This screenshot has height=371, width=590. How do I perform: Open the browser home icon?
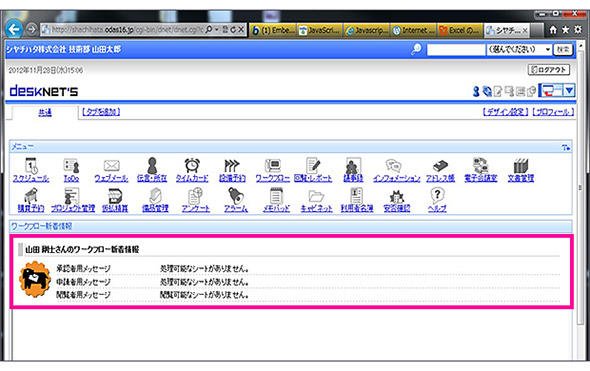(x=553, y=30)
